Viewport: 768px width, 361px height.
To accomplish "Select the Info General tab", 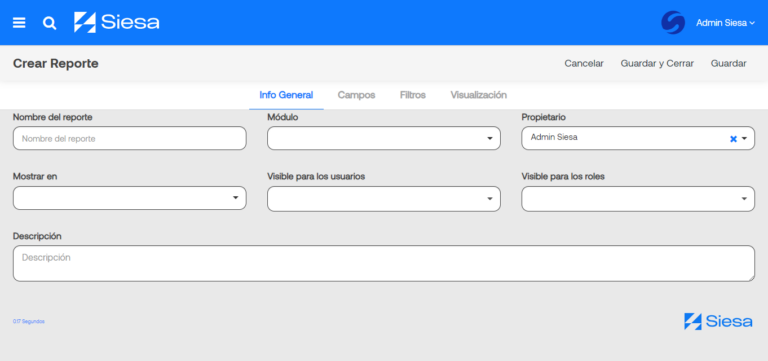I will [x=286, y=95].
